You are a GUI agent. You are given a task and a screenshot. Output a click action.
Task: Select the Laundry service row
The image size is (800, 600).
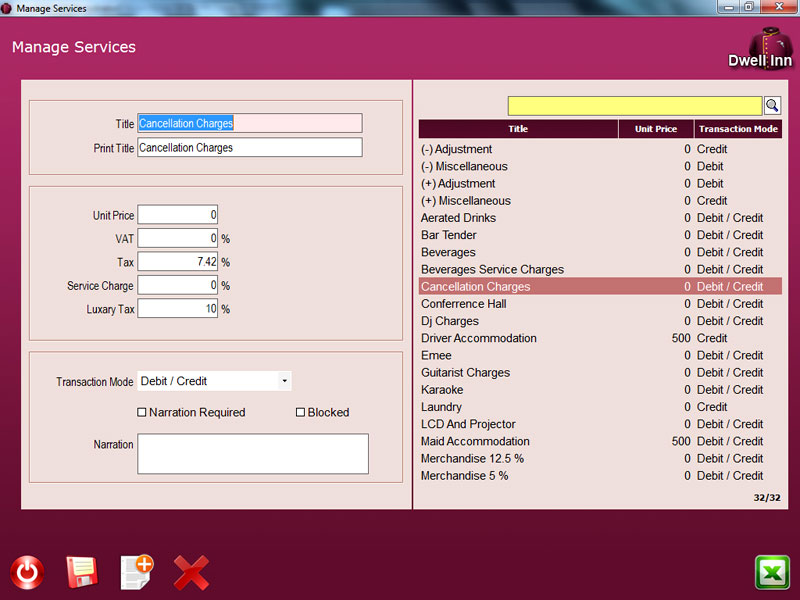(x=442, y=407)
